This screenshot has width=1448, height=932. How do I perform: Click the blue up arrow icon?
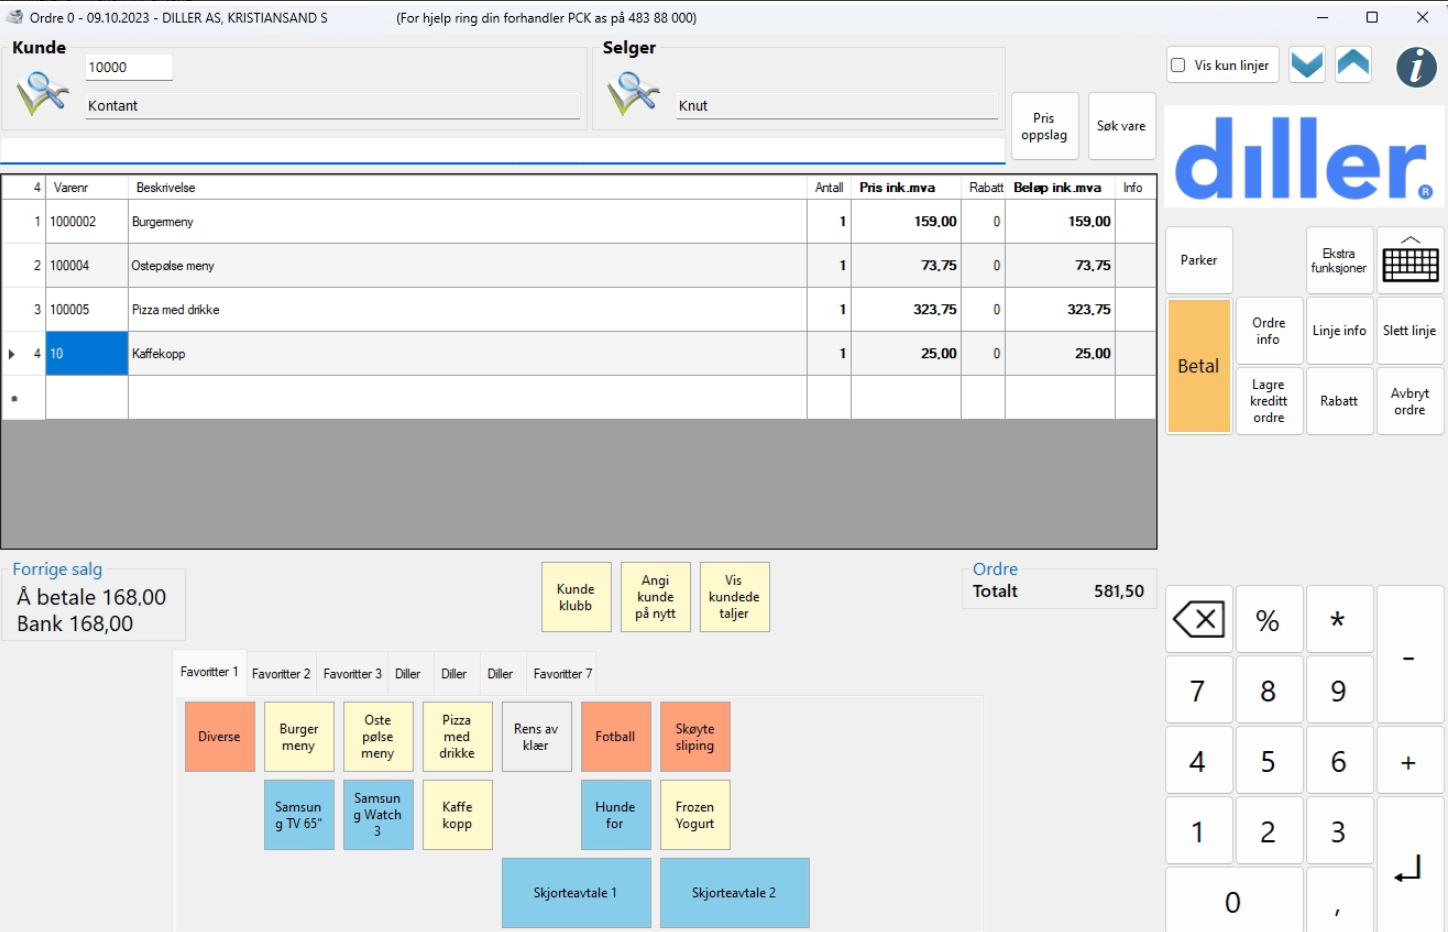1353,65
